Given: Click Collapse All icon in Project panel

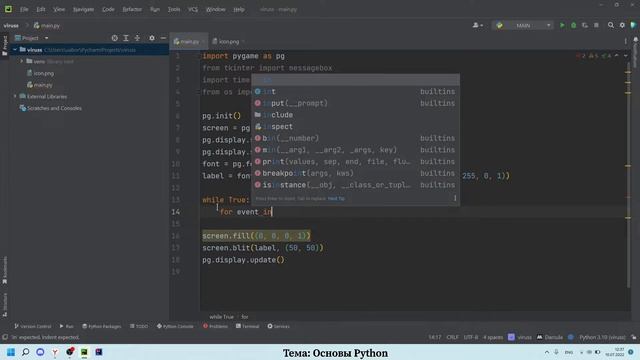Looking at the screenshot, I should pos(137,38).
